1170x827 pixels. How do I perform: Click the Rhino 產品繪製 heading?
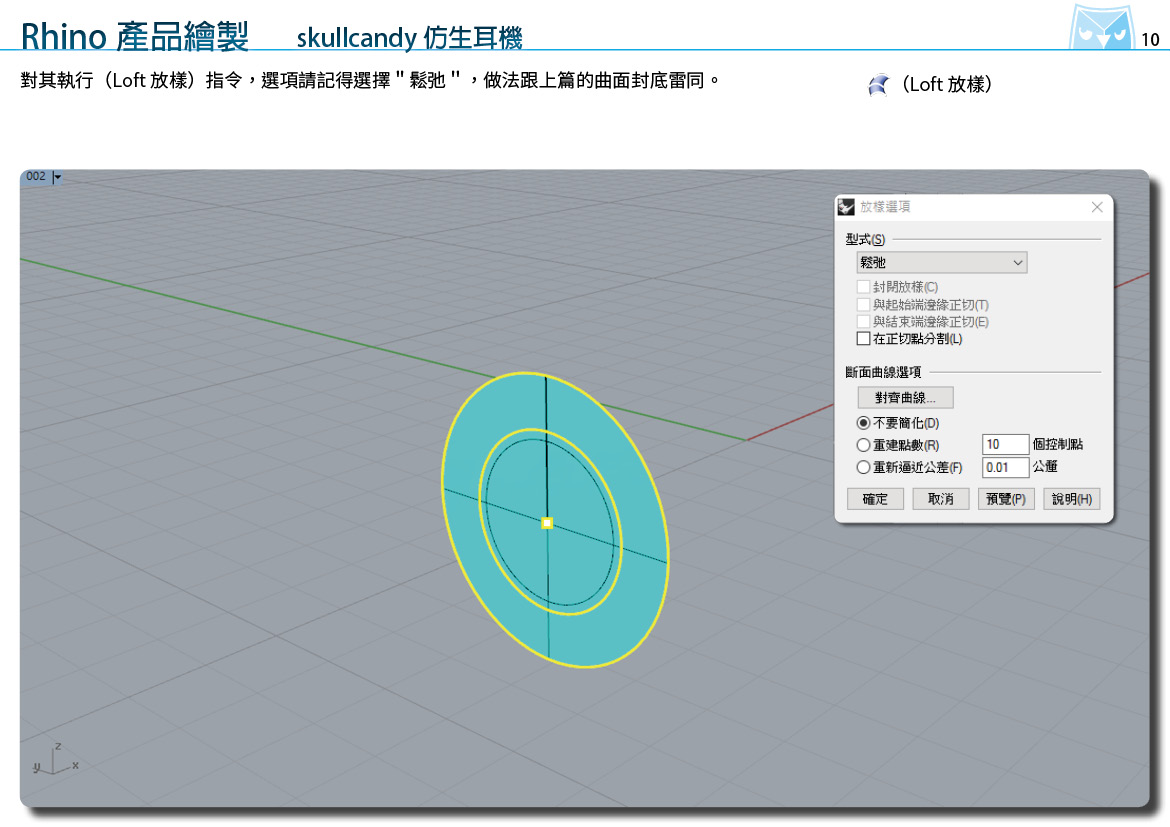click(x=135, y=36)
